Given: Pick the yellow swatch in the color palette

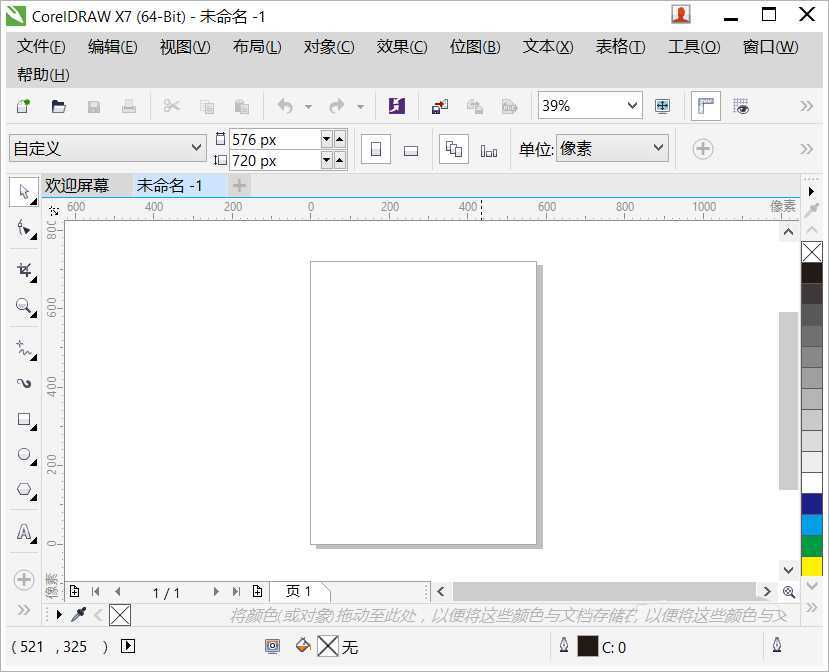Looking at the screenshot, I should tap(811, 567).
